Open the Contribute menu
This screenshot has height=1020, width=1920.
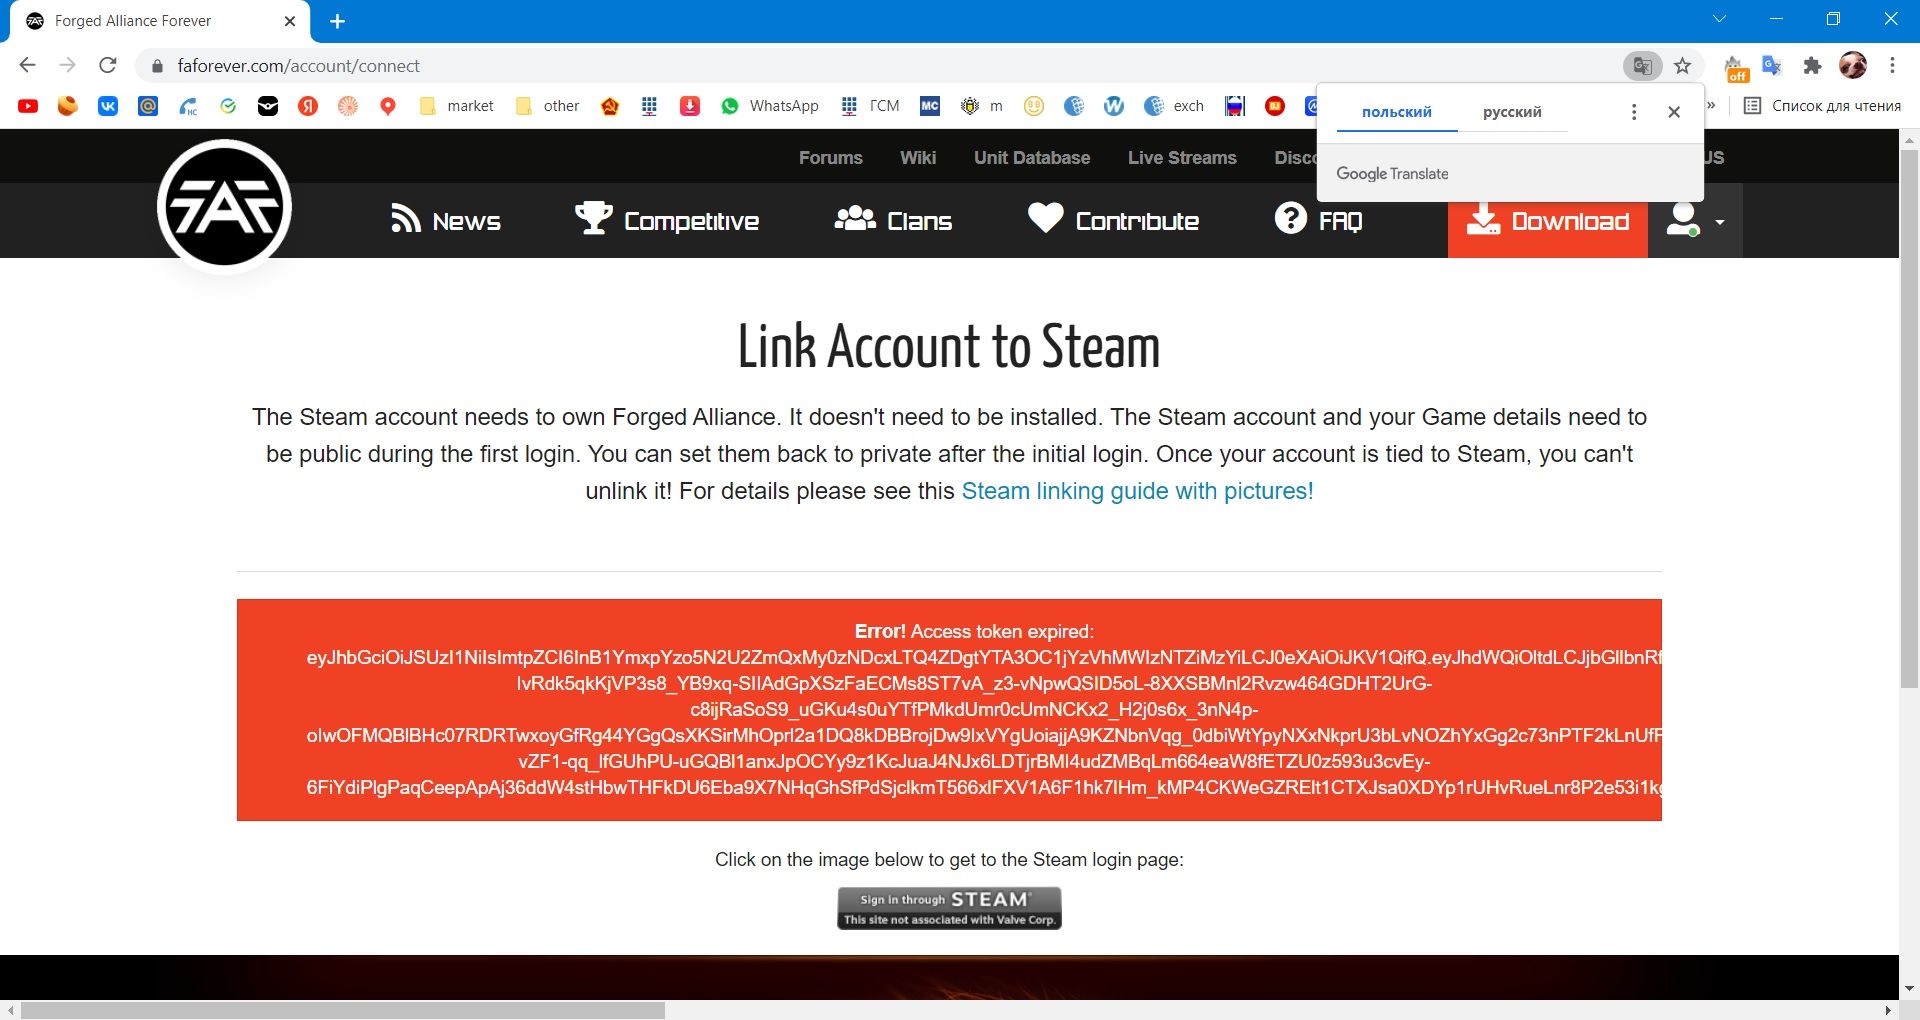tap(1113, 221)
